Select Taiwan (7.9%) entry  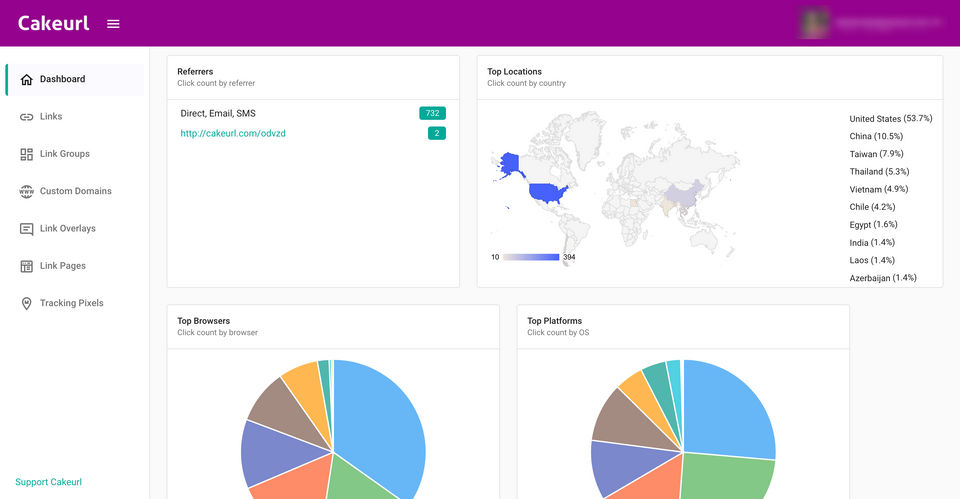[876, 154]
